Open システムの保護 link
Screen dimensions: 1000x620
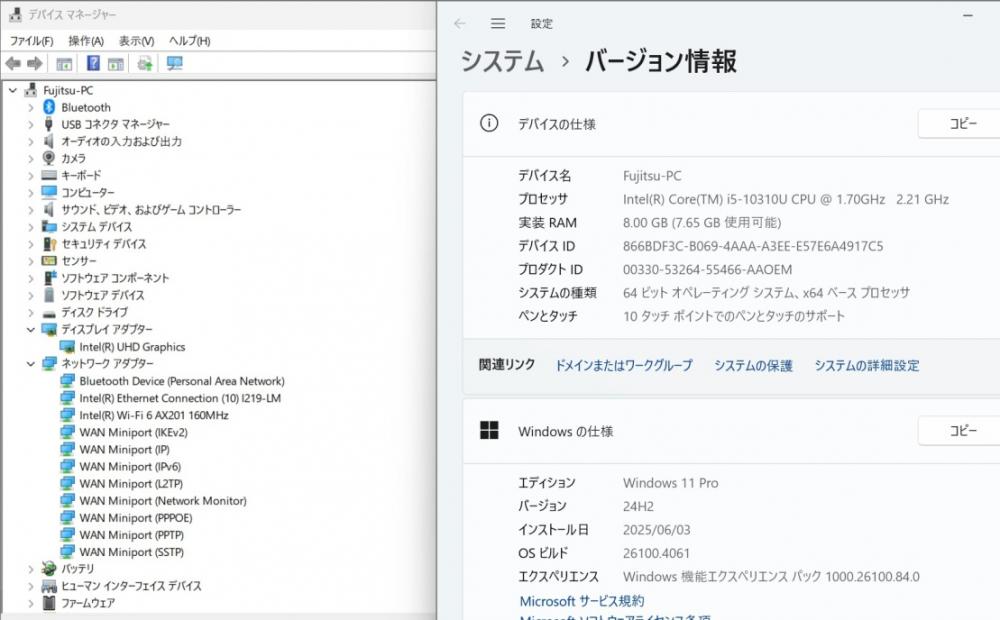(x=753, y=365)
